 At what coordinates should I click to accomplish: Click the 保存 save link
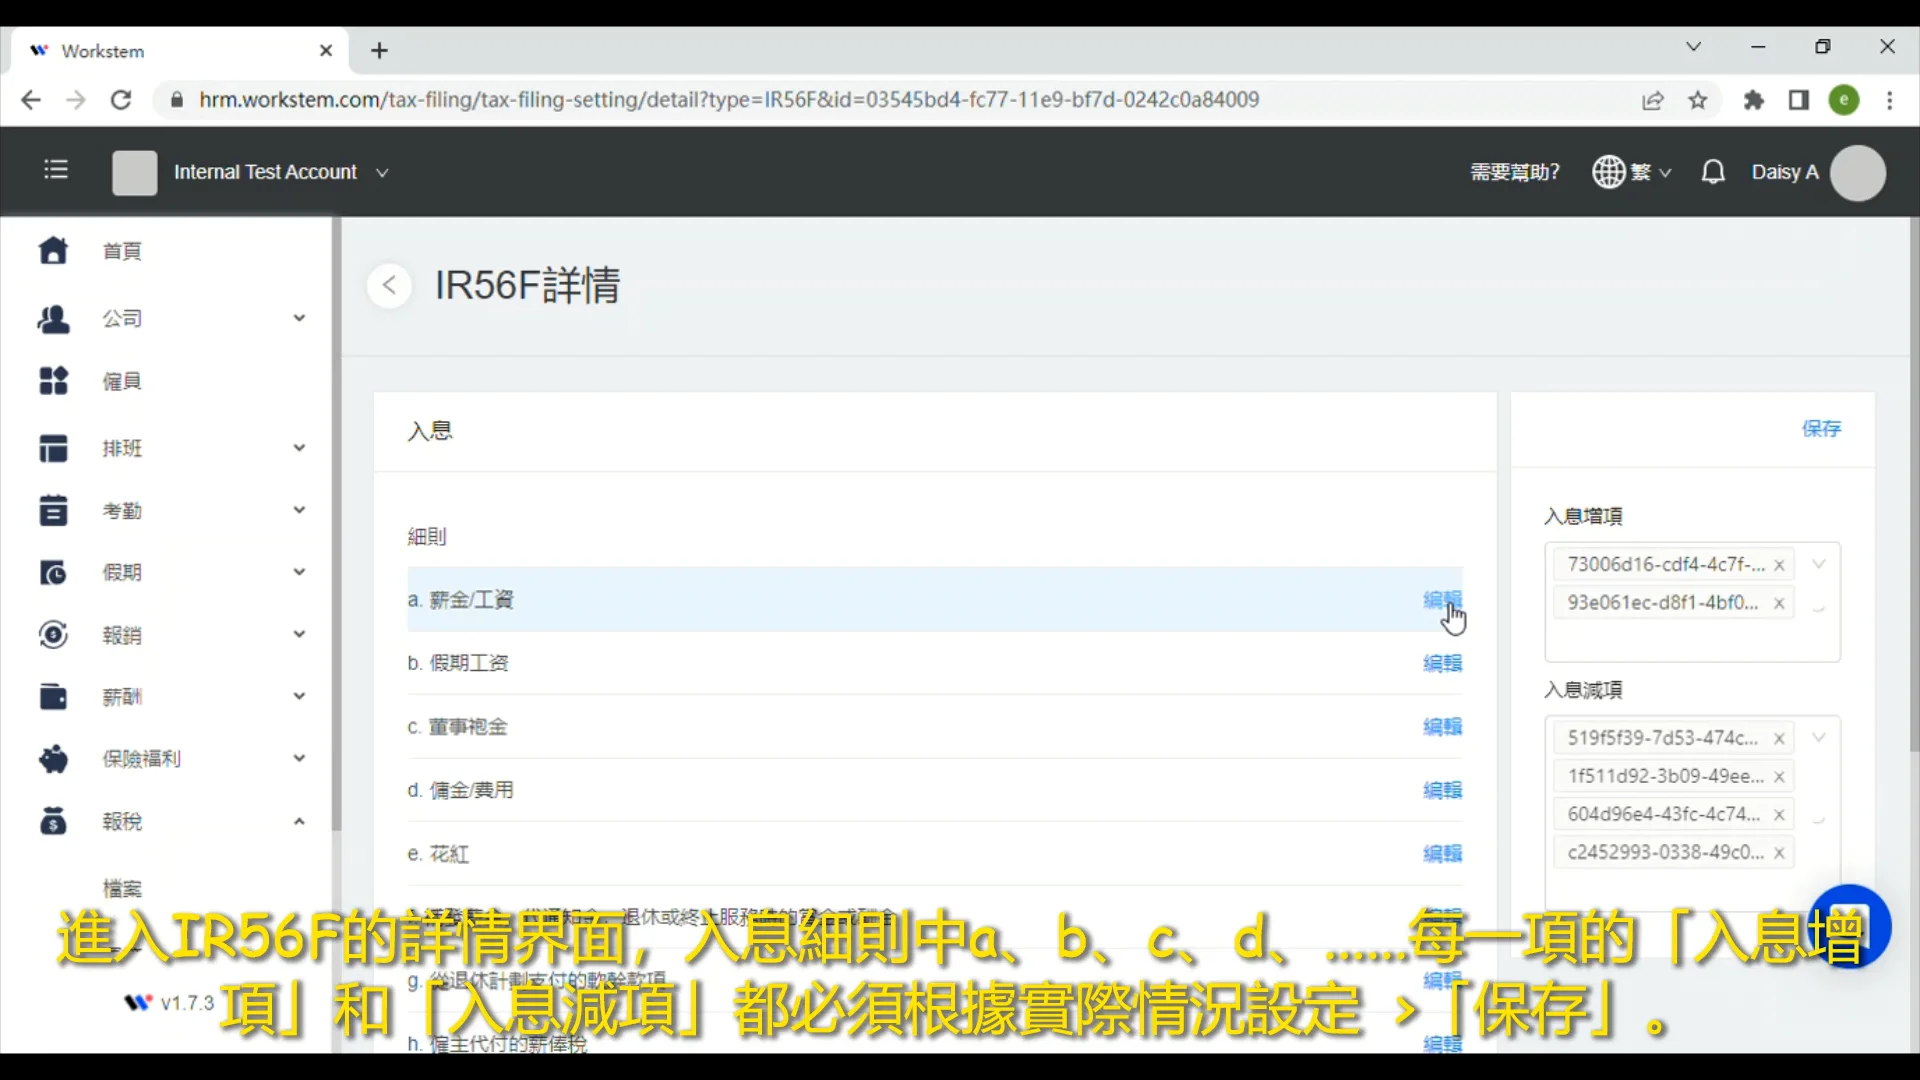1822,428
